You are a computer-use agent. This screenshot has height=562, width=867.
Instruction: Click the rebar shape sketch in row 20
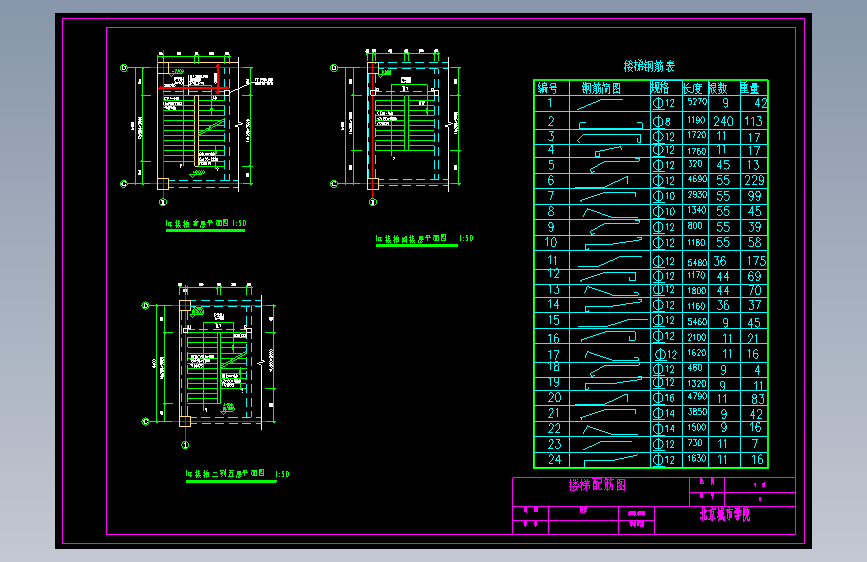(602, 400)
